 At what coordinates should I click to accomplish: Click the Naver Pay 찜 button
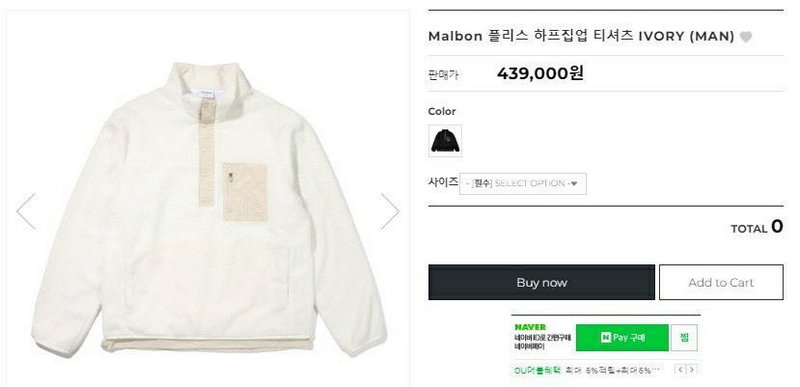tap(684, 338)
